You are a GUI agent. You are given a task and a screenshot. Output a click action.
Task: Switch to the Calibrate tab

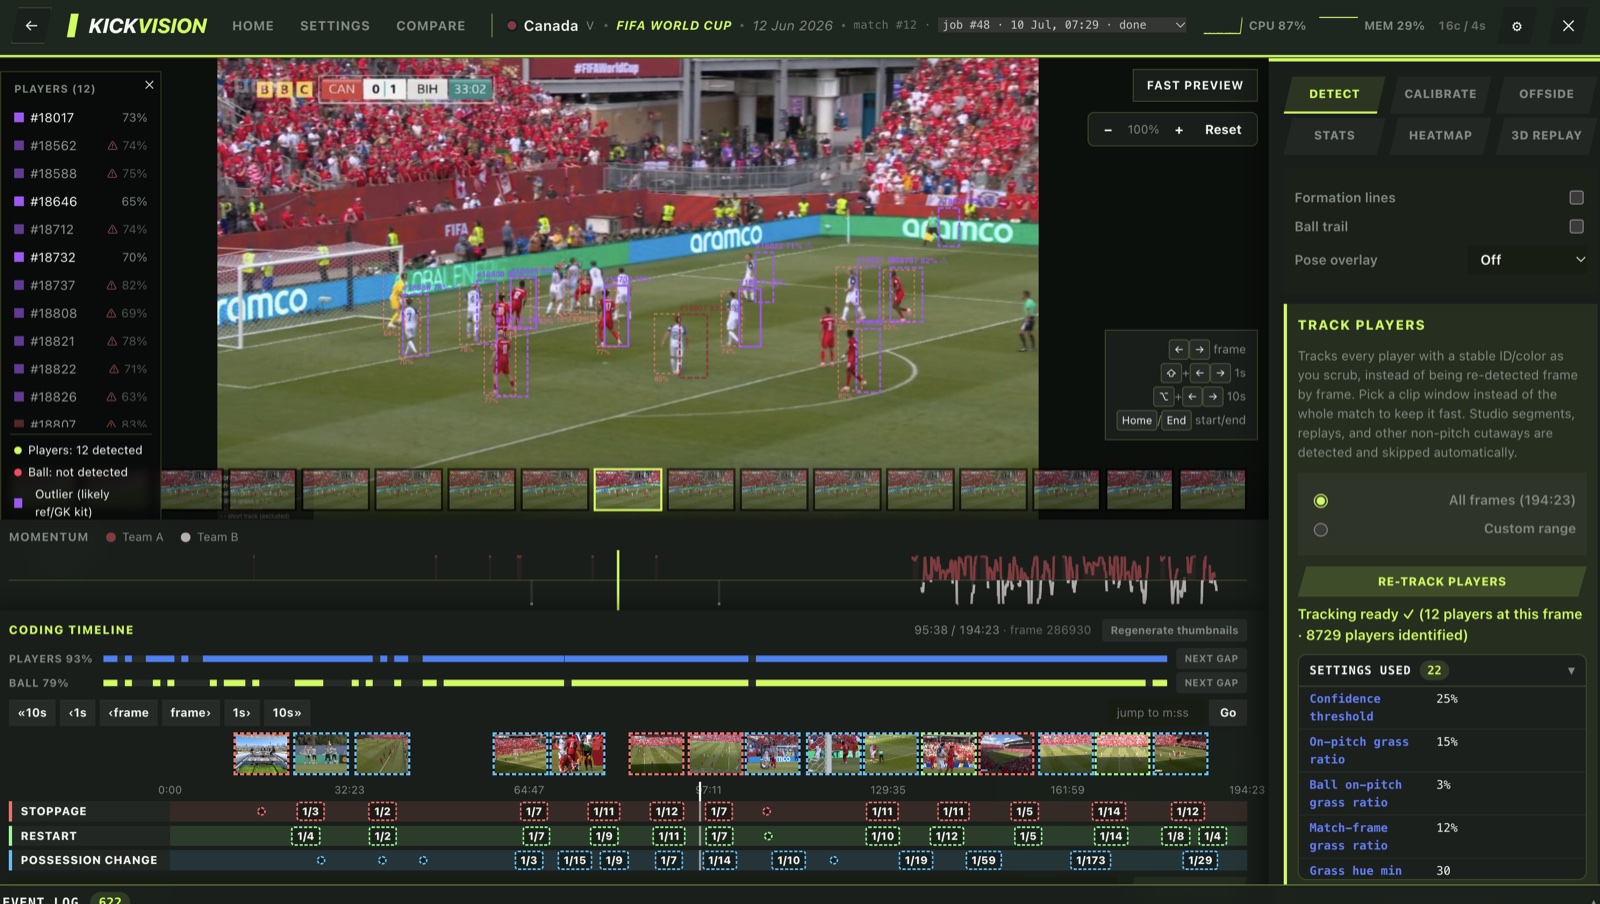pyautogui.click(x=1440, y=94)
